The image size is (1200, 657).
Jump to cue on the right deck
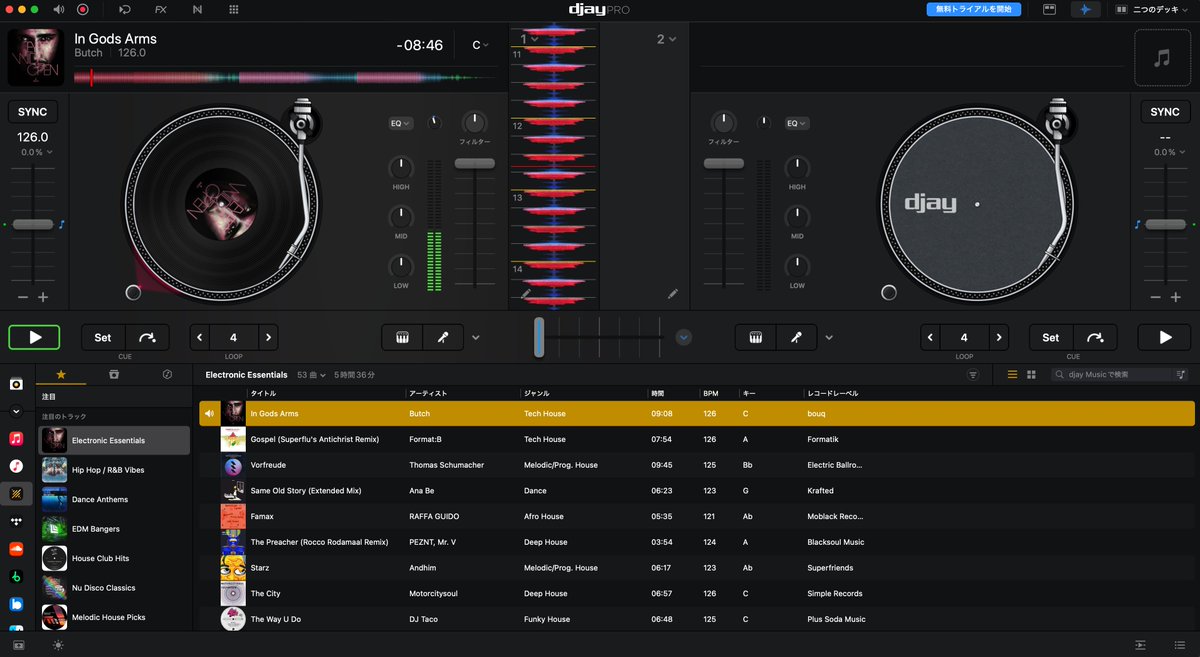[1095, 337]
